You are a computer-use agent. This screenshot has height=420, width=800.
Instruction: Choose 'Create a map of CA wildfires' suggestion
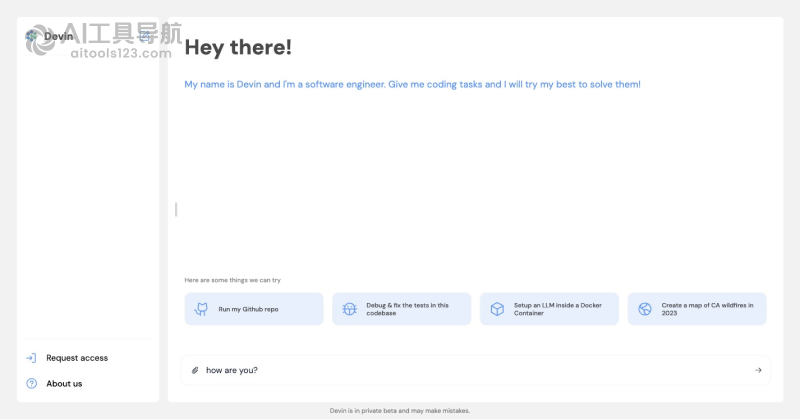tap(697, 309)
